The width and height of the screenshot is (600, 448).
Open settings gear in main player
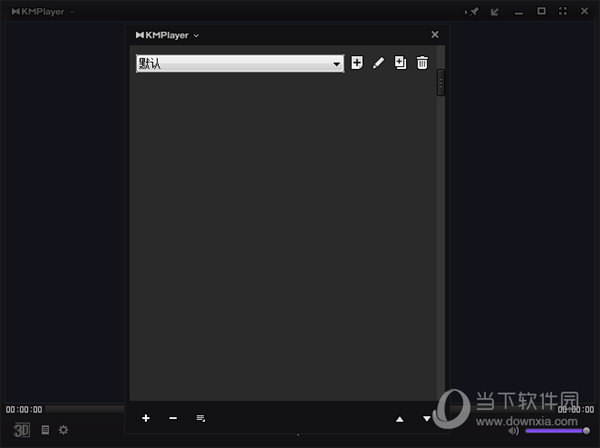pyautogui.click(x=64, y=430)
